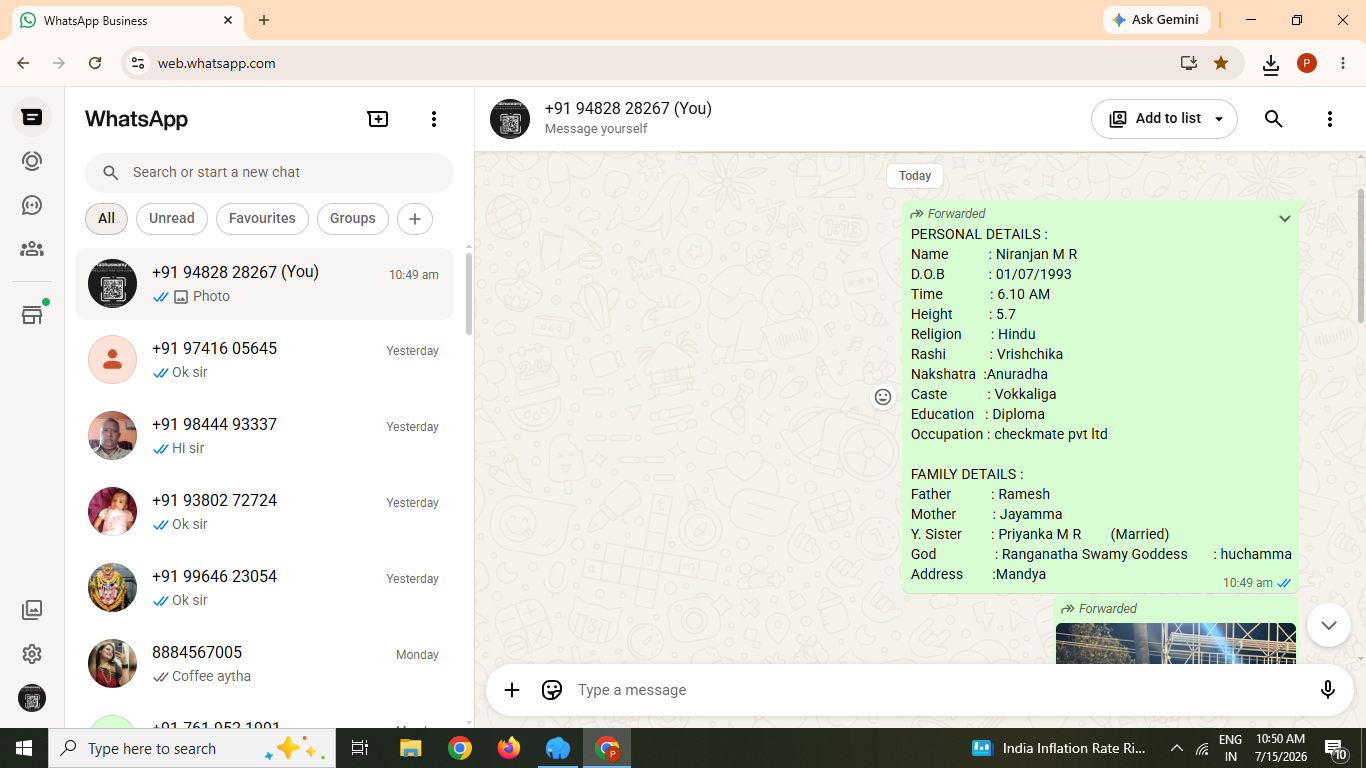Open Chrome profile P avatar
Viewport: 1366px width, 768px height.
coord(1307,63)
